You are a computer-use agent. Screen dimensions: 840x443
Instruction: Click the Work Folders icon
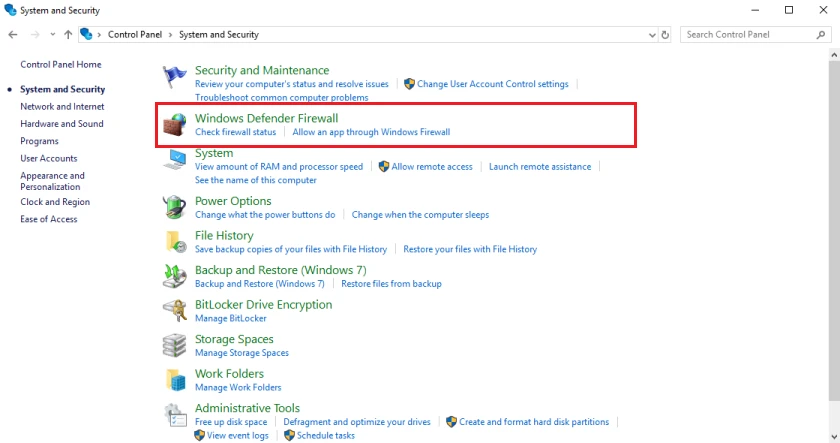[x=175, y=380]
